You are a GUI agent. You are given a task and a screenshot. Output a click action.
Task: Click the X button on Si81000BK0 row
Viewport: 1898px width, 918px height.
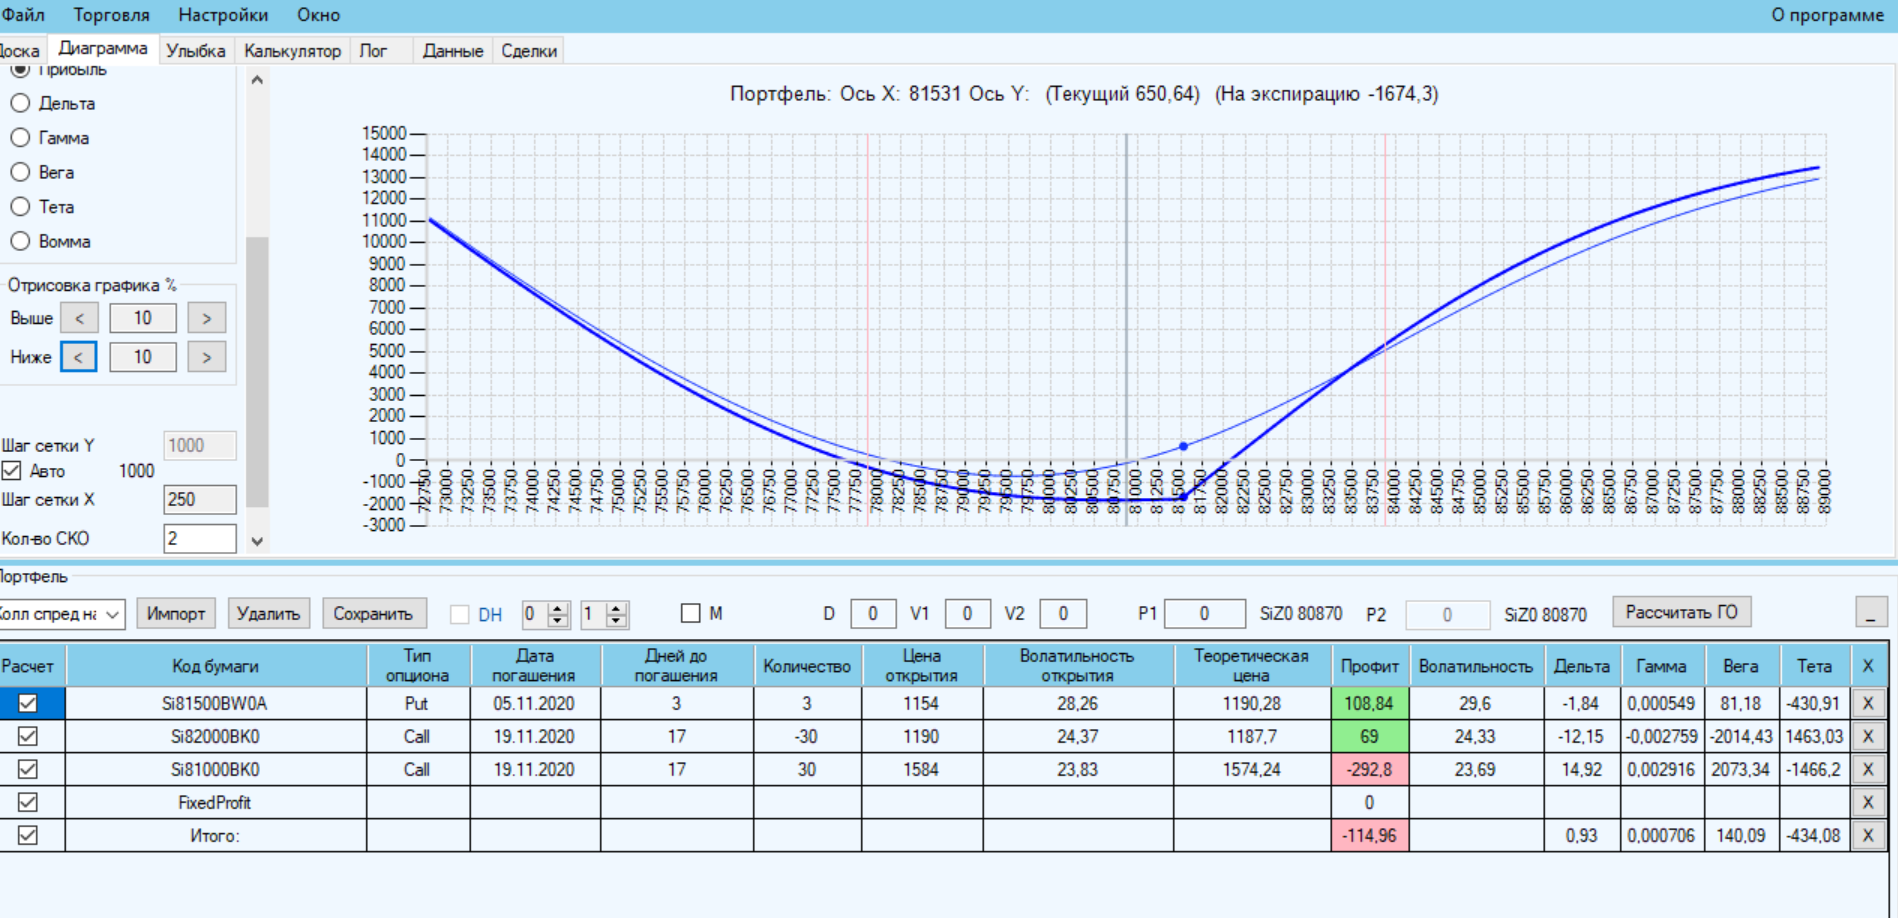[x=1867, y=769]
